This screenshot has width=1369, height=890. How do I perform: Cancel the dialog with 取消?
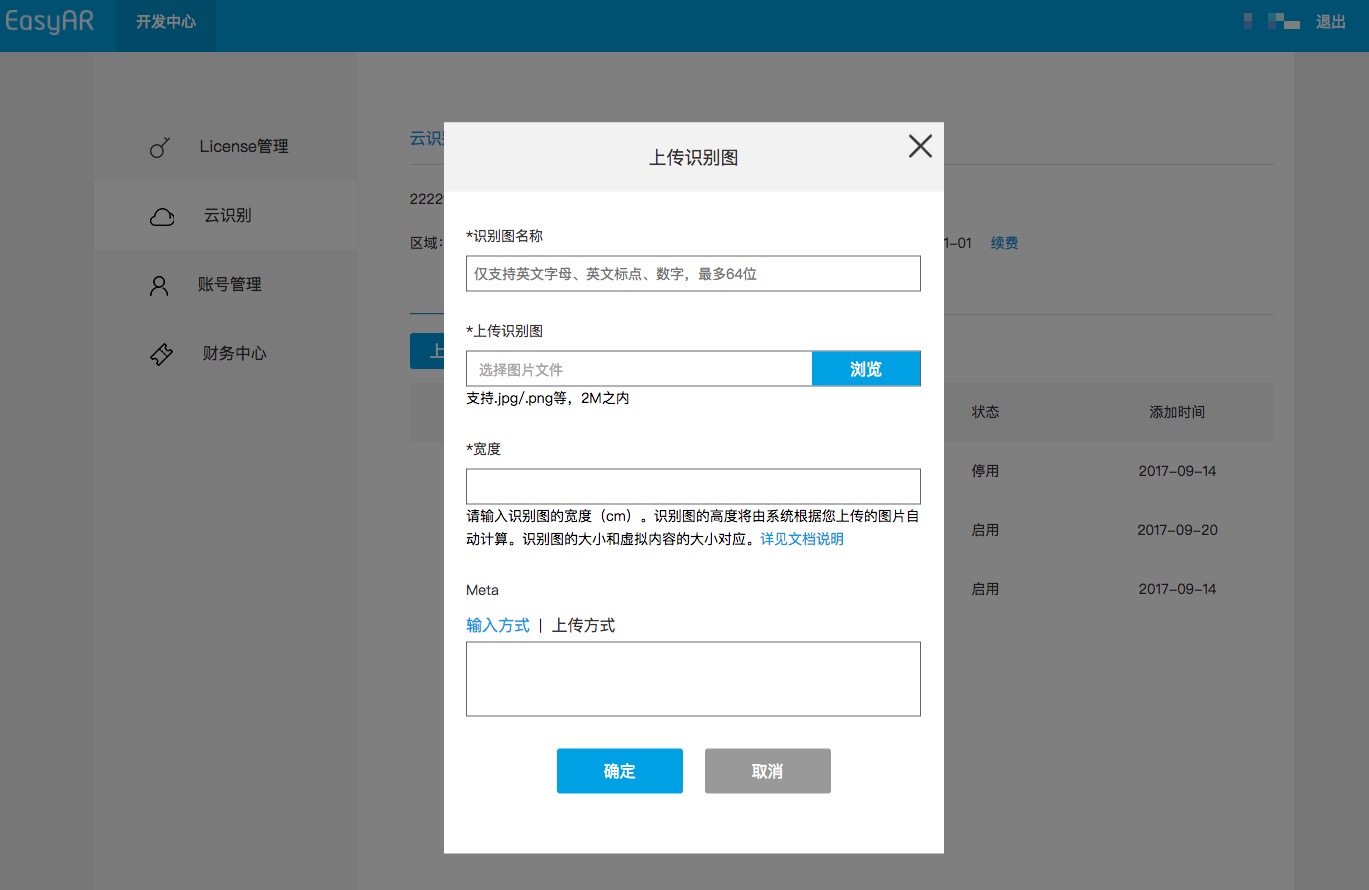767,770
